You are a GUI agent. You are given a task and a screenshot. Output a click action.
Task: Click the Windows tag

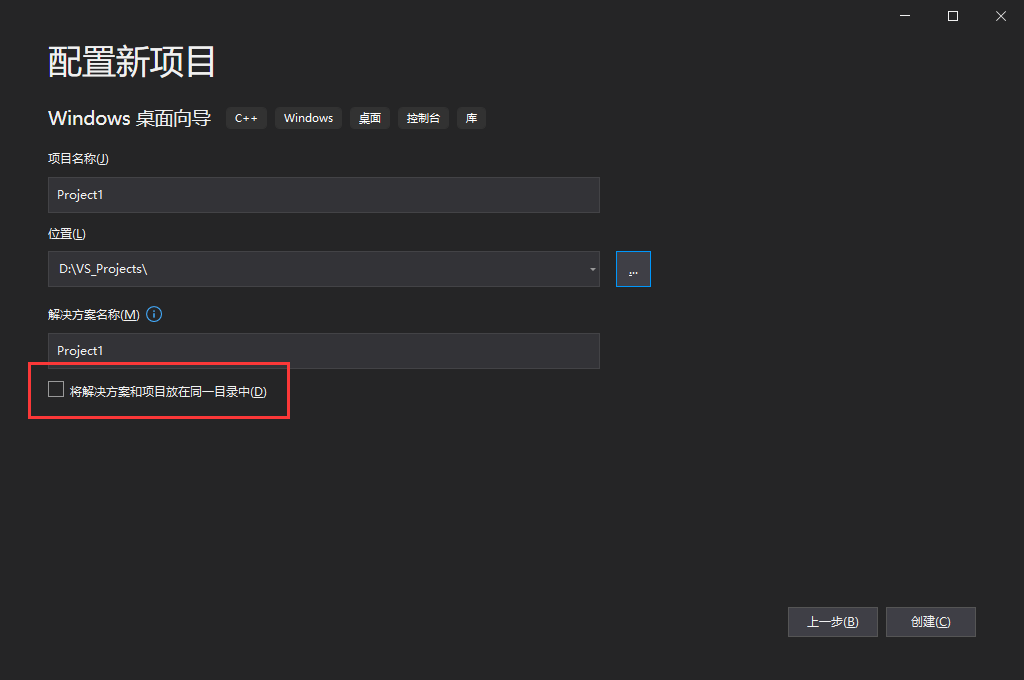308,118
